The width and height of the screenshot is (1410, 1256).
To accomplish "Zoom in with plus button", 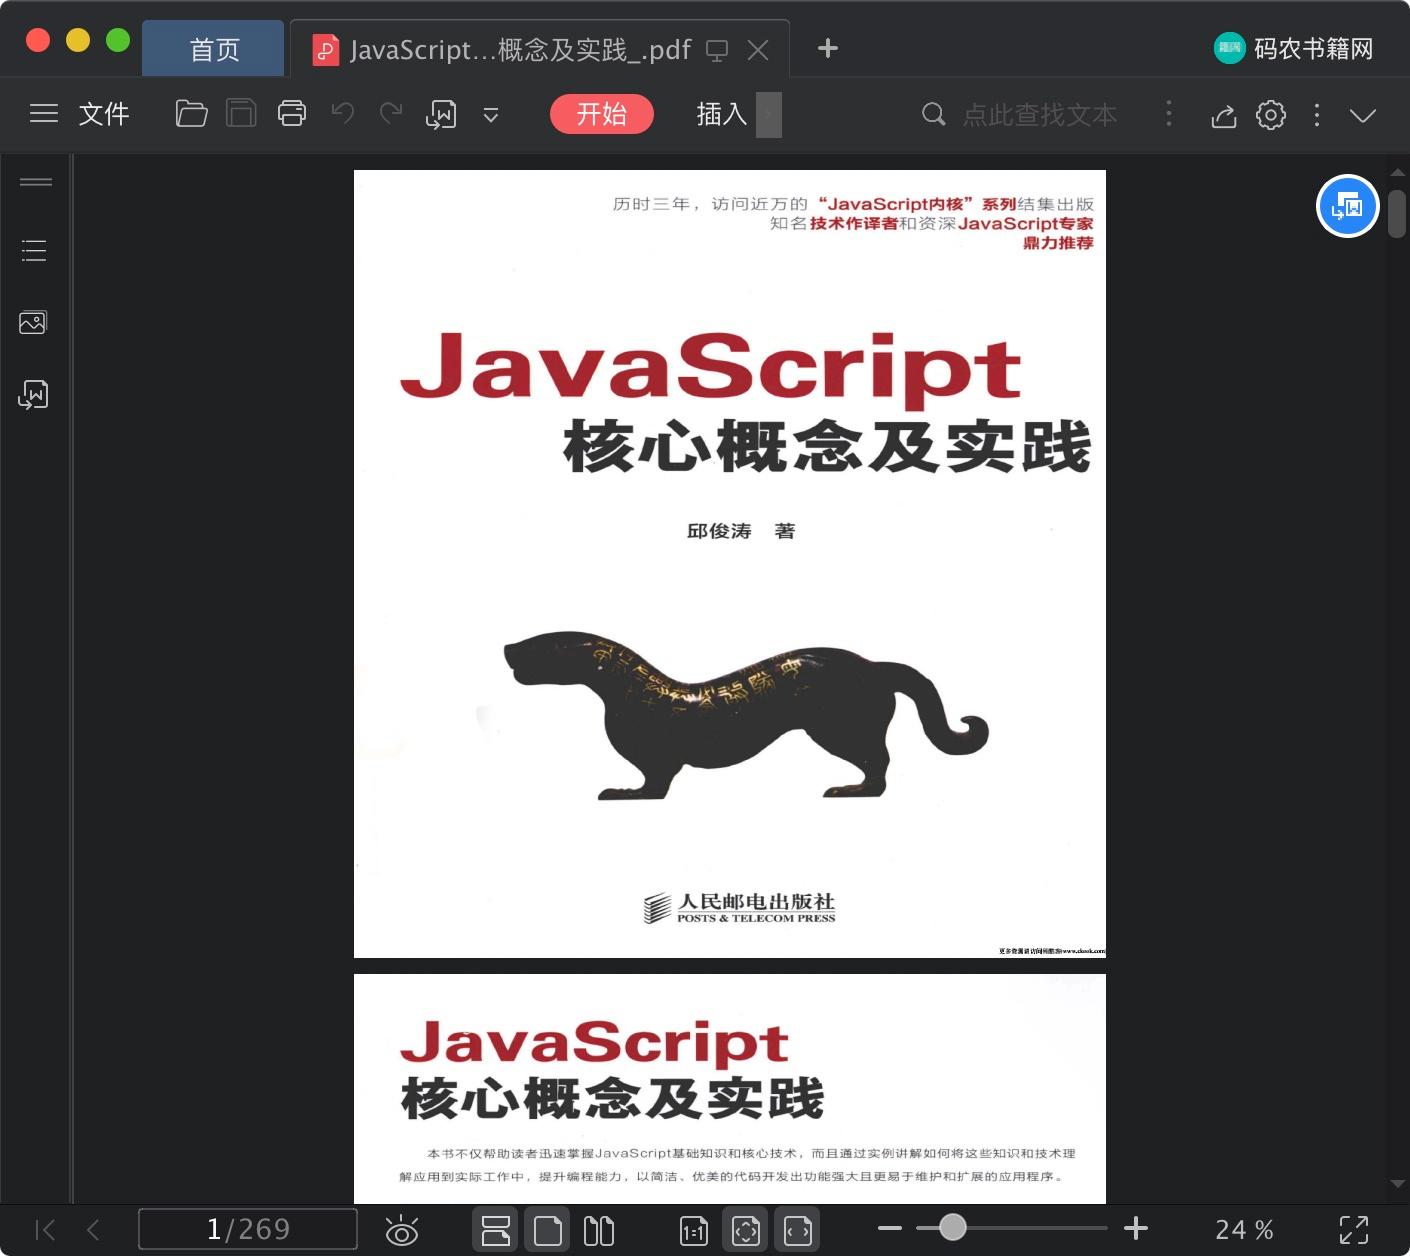I will tap(1136, 1228).
